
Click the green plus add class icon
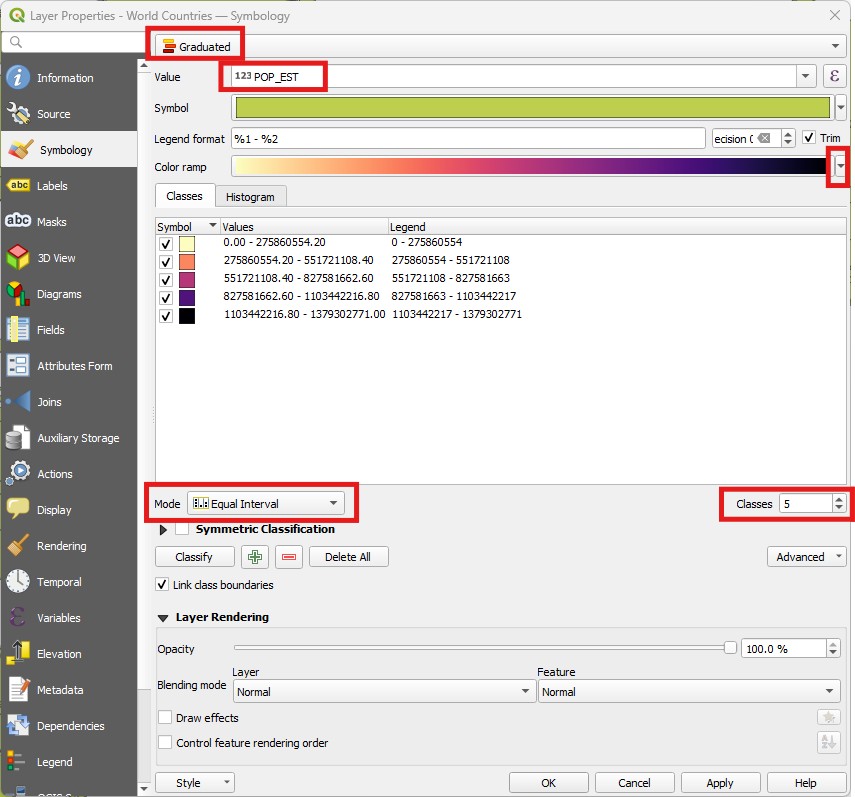pyautogui.click(x=255, y=557)
